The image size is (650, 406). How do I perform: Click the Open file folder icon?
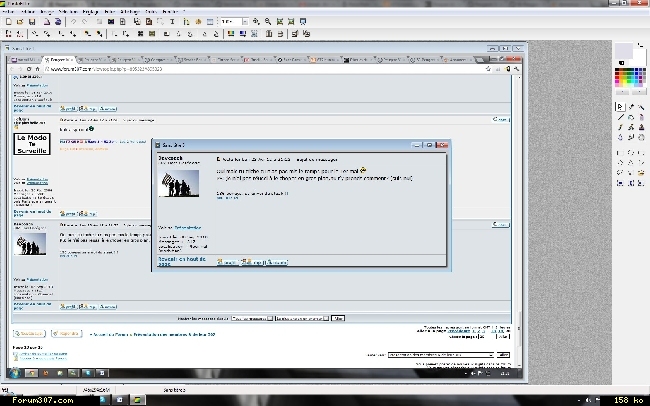pos(19,21)
